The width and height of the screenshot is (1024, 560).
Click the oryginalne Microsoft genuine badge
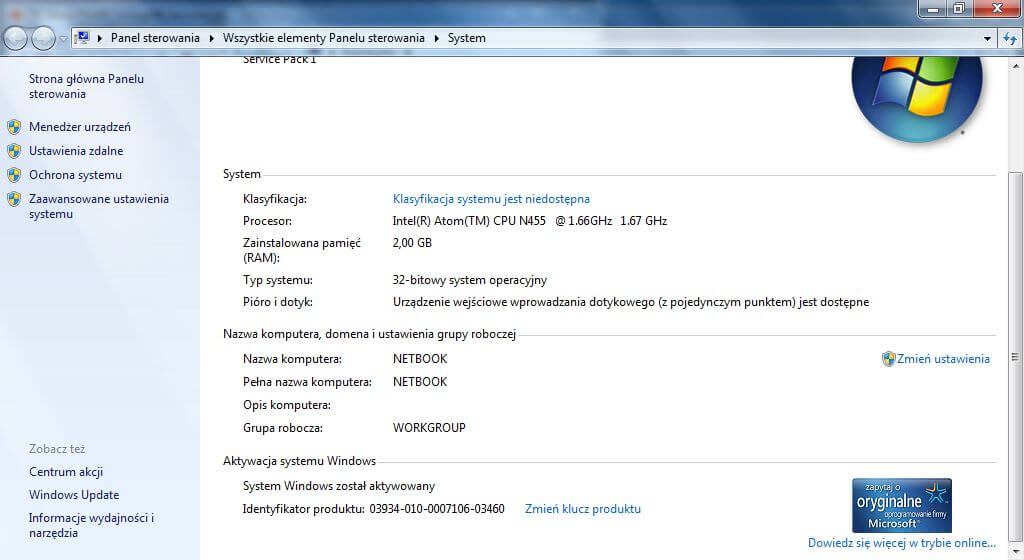click(x=901, y=505)
